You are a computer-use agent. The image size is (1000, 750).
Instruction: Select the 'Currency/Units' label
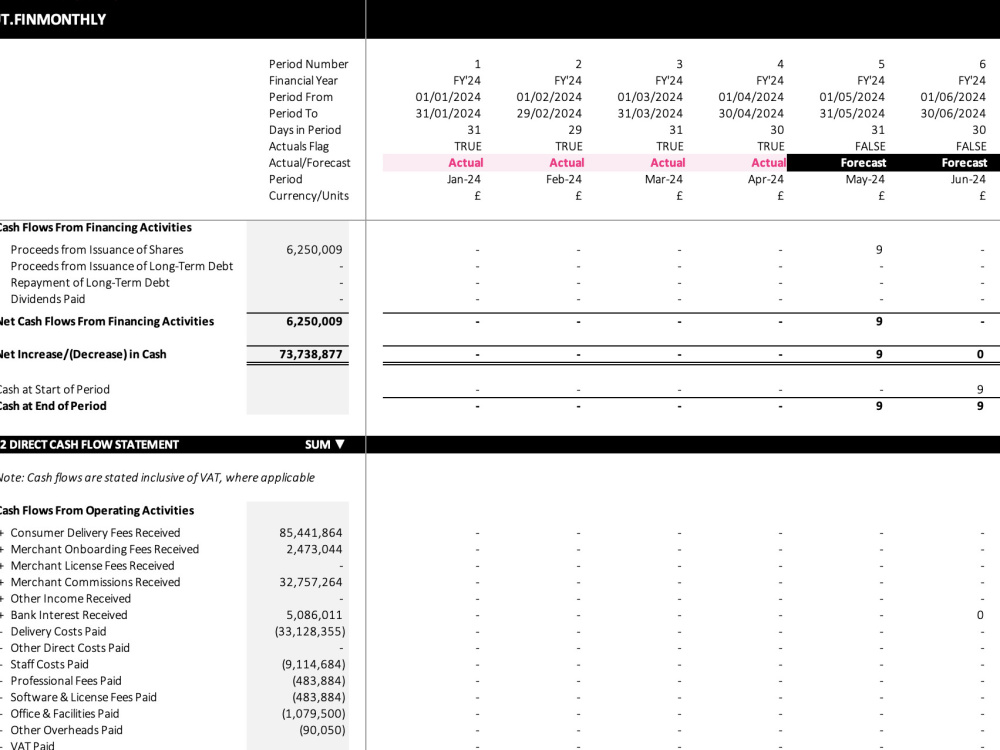pyautogui.click(x=309, y=196)
